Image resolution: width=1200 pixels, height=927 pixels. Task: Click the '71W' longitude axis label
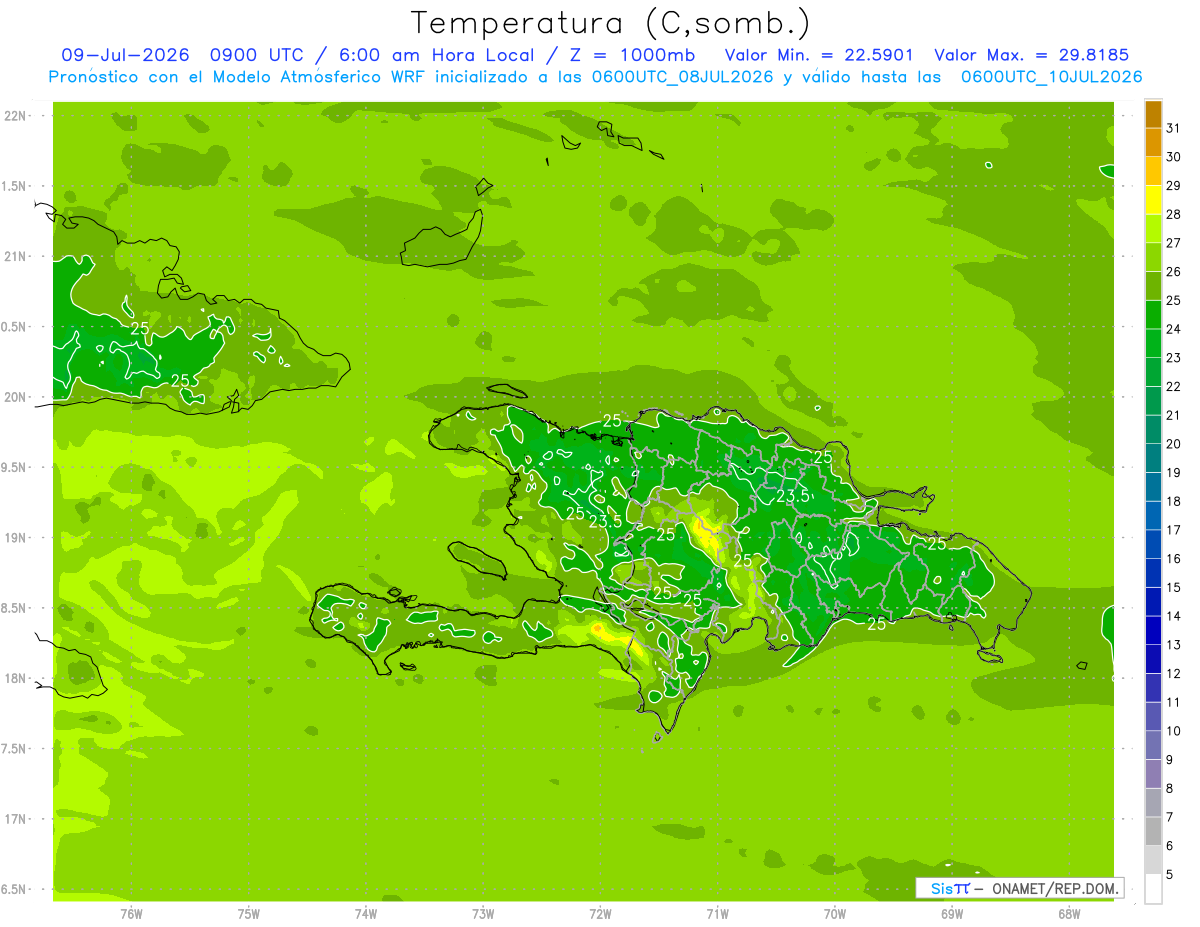(717, 914)
